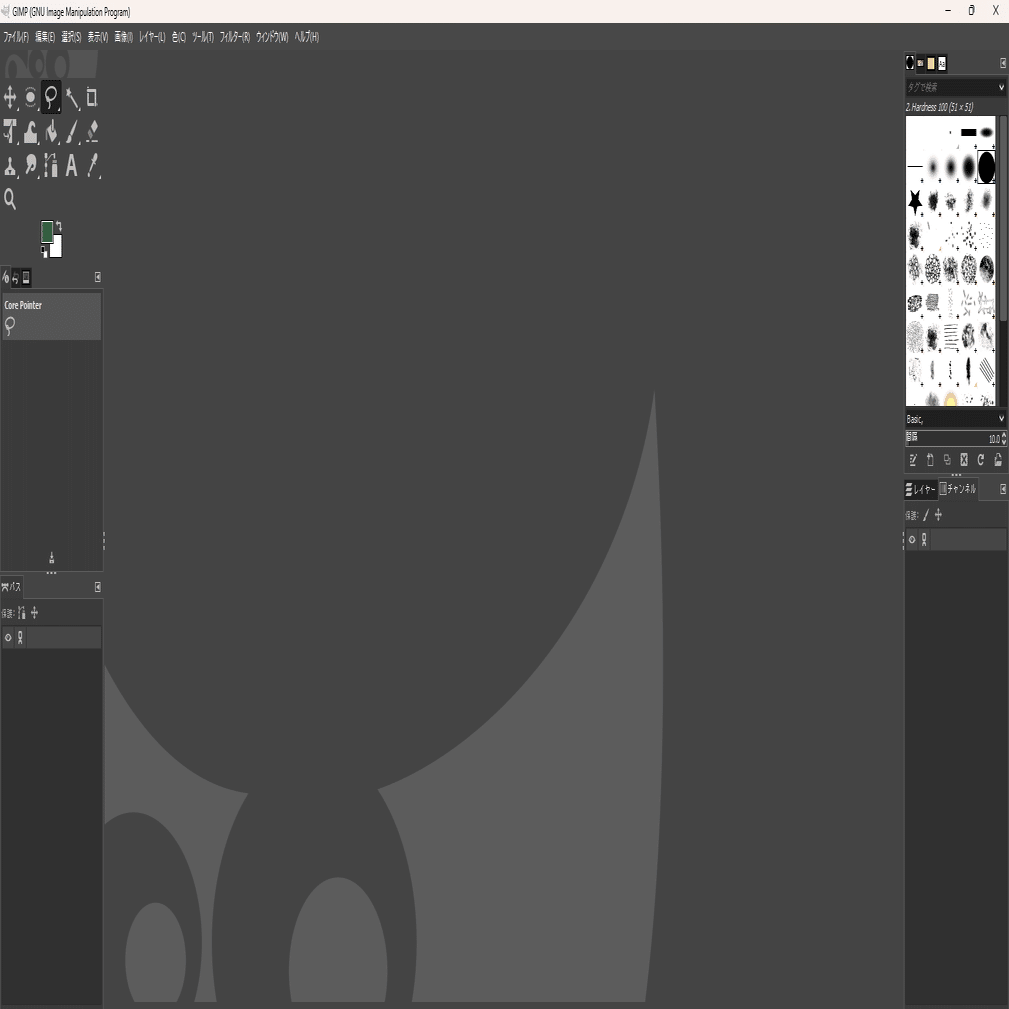Select the Fuzzy Select magic wand tool
1009x1009 pixels.
pos(72,98)
